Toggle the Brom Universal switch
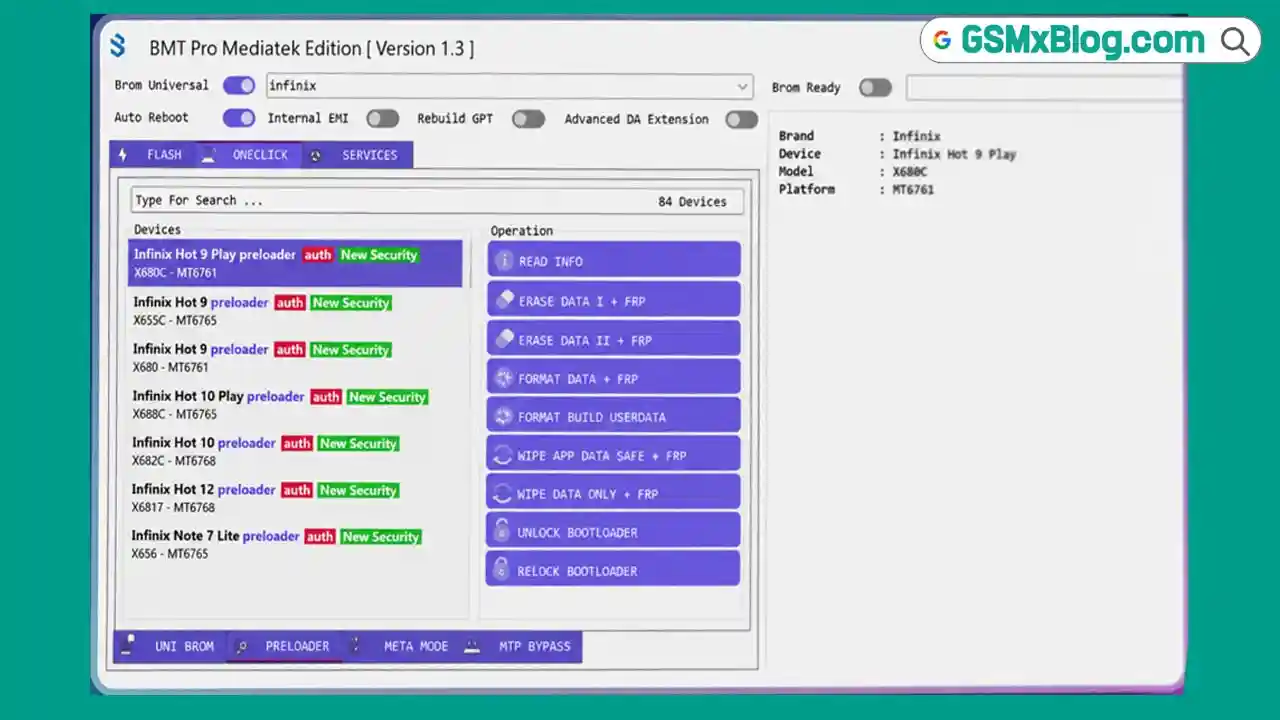This screenshot has height=720, width=1280. point(239,85)
